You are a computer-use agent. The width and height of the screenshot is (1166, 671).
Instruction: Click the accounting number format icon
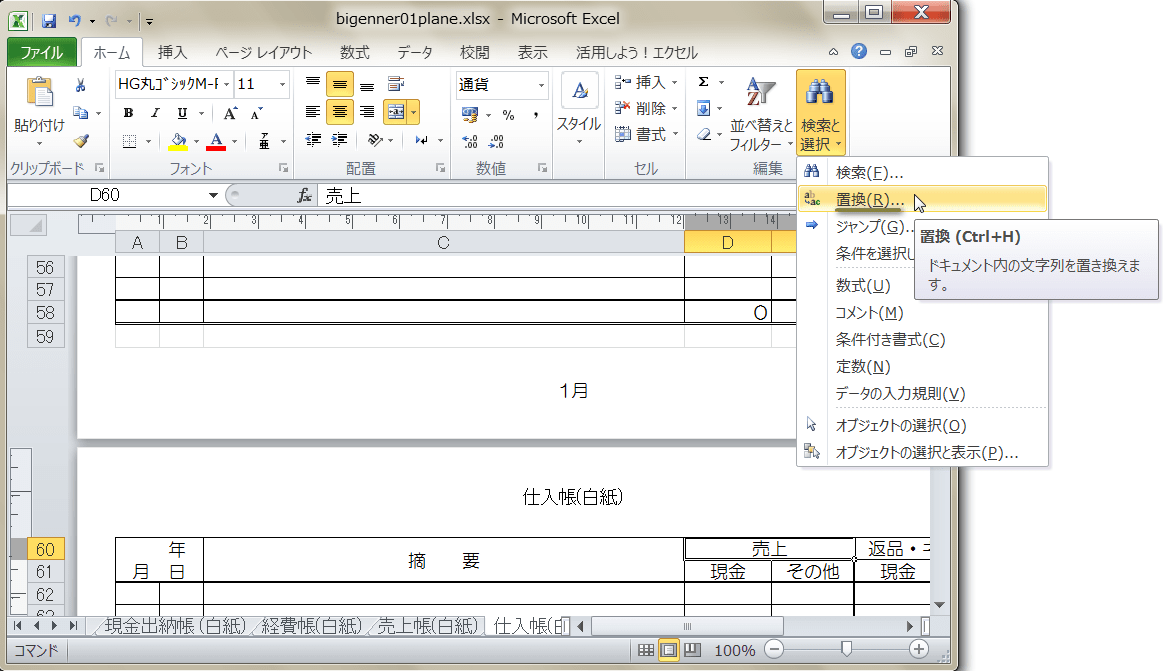469,115
